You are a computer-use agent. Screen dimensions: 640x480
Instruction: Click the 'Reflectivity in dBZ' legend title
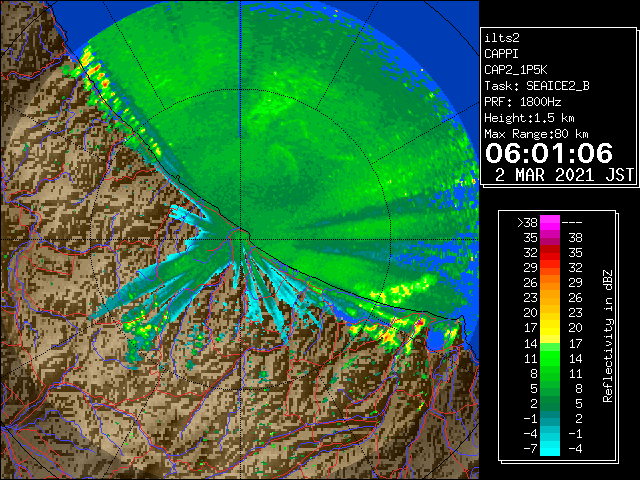pos(608,336)
